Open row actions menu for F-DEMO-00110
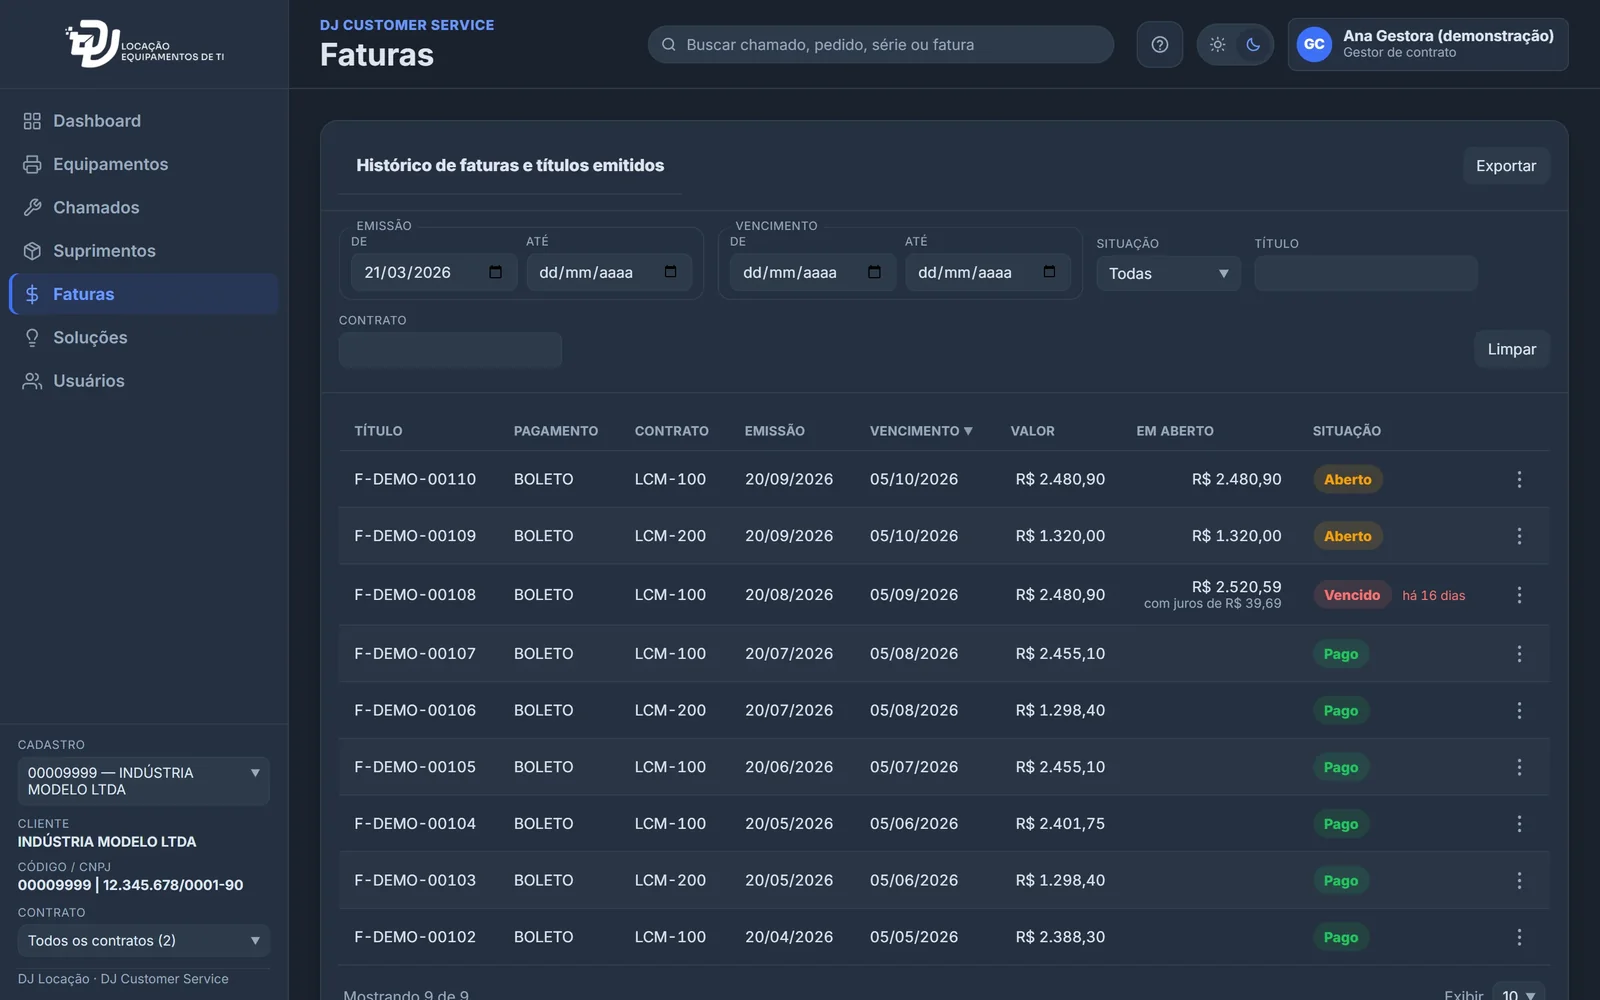Image resolution: width=1600 pixels, height=1000 pixels. 1519,479
